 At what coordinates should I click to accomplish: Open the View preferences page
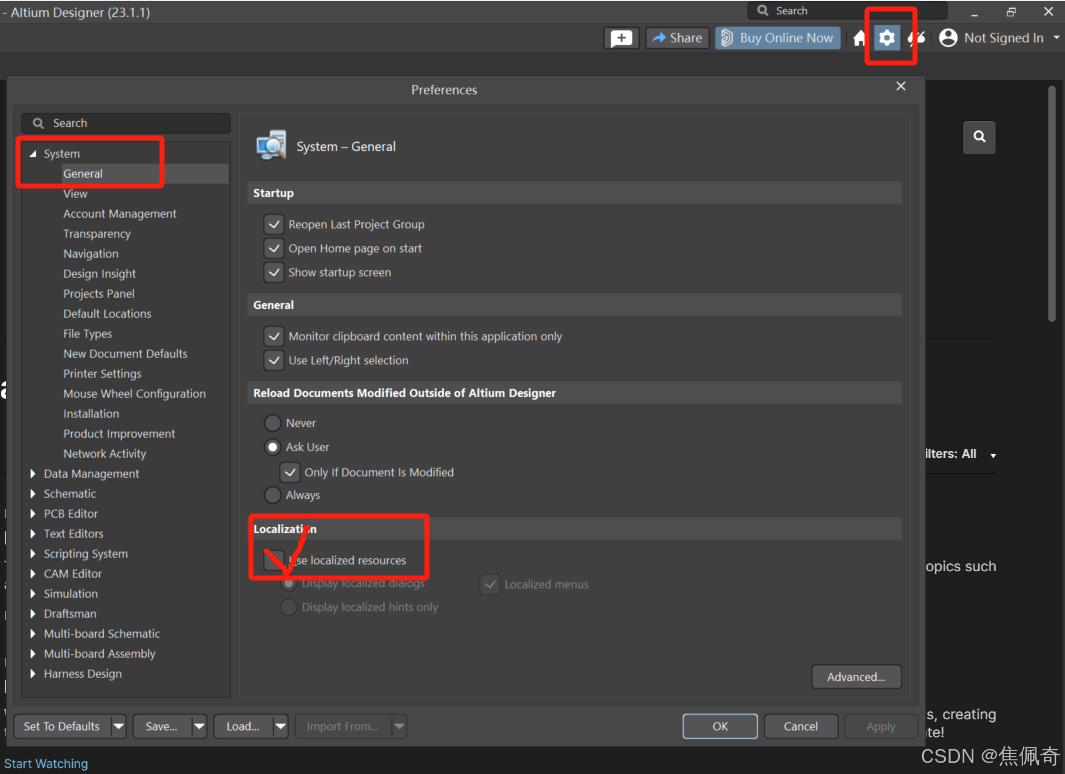(x=75, y=194)
